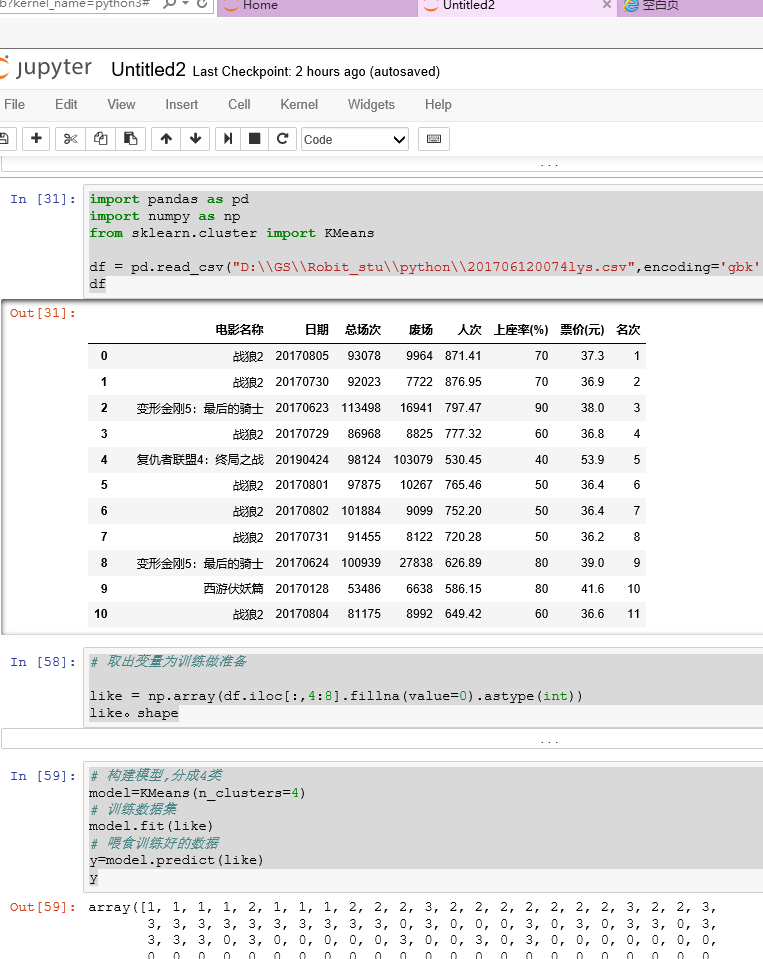This screenshot has height=959, width=763.
Task: Save notebook with the floppy disk icon
Action: pos(5,139)
